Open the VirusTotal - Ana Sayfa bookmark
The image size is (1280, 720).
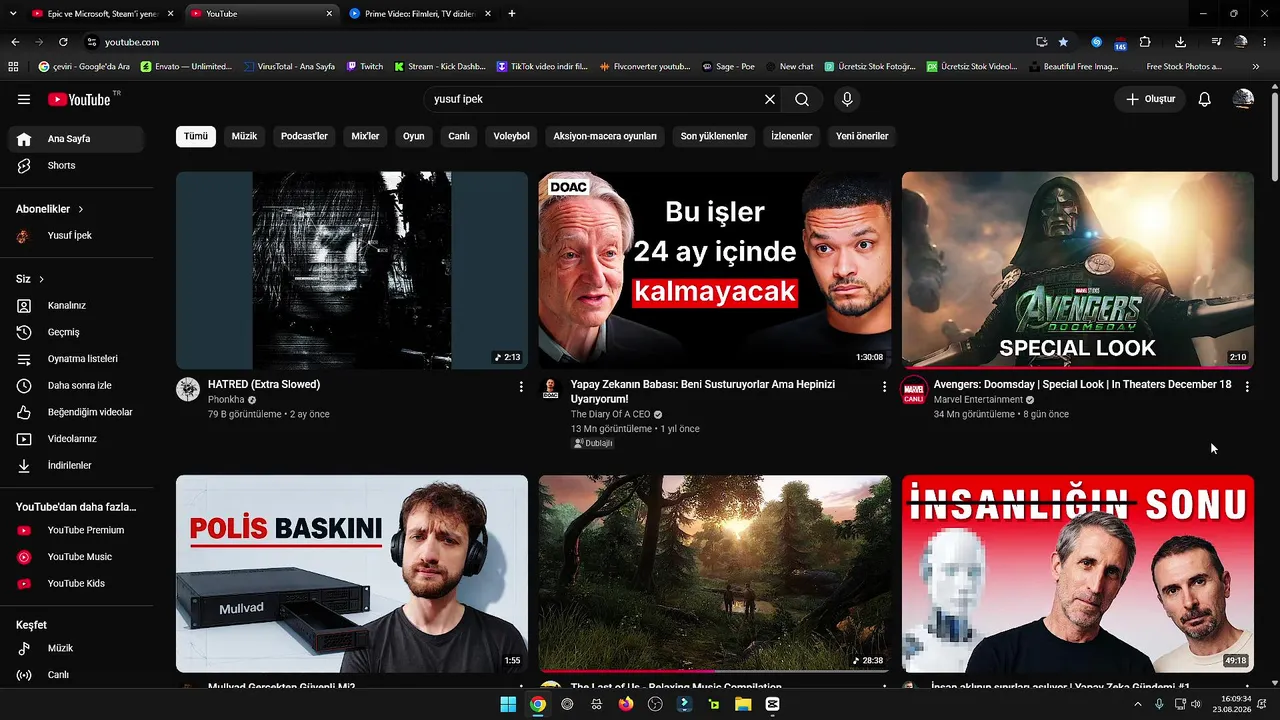tap(288, 67)
